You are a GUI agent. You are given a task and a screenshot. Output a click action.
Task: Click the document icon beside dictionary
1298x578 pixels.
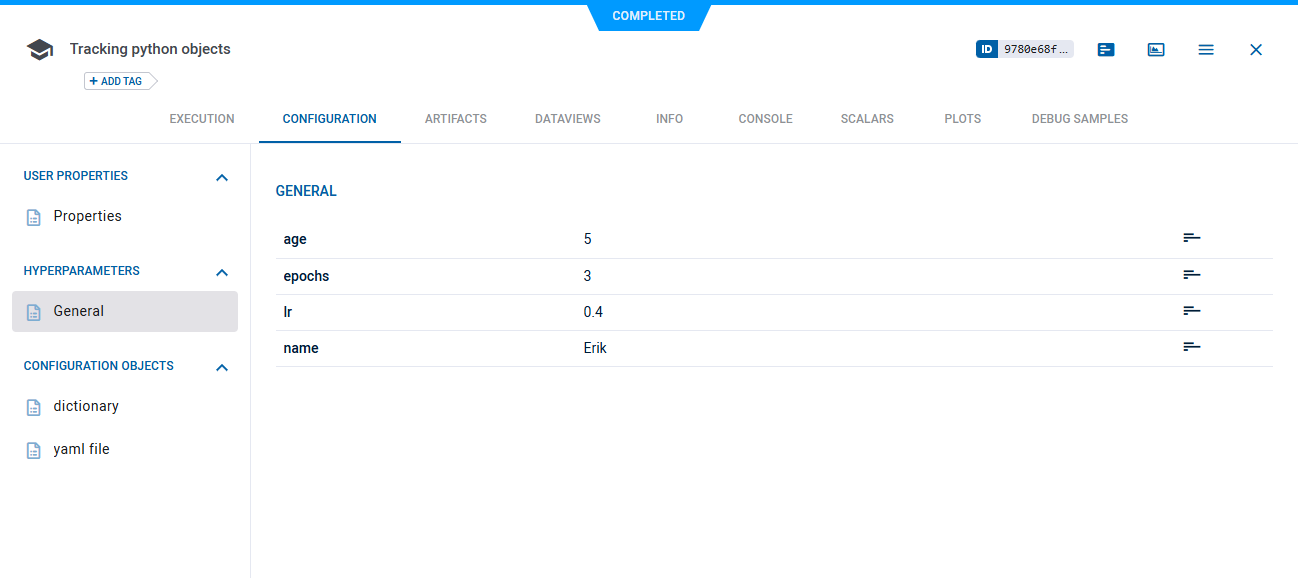point(34,406)
